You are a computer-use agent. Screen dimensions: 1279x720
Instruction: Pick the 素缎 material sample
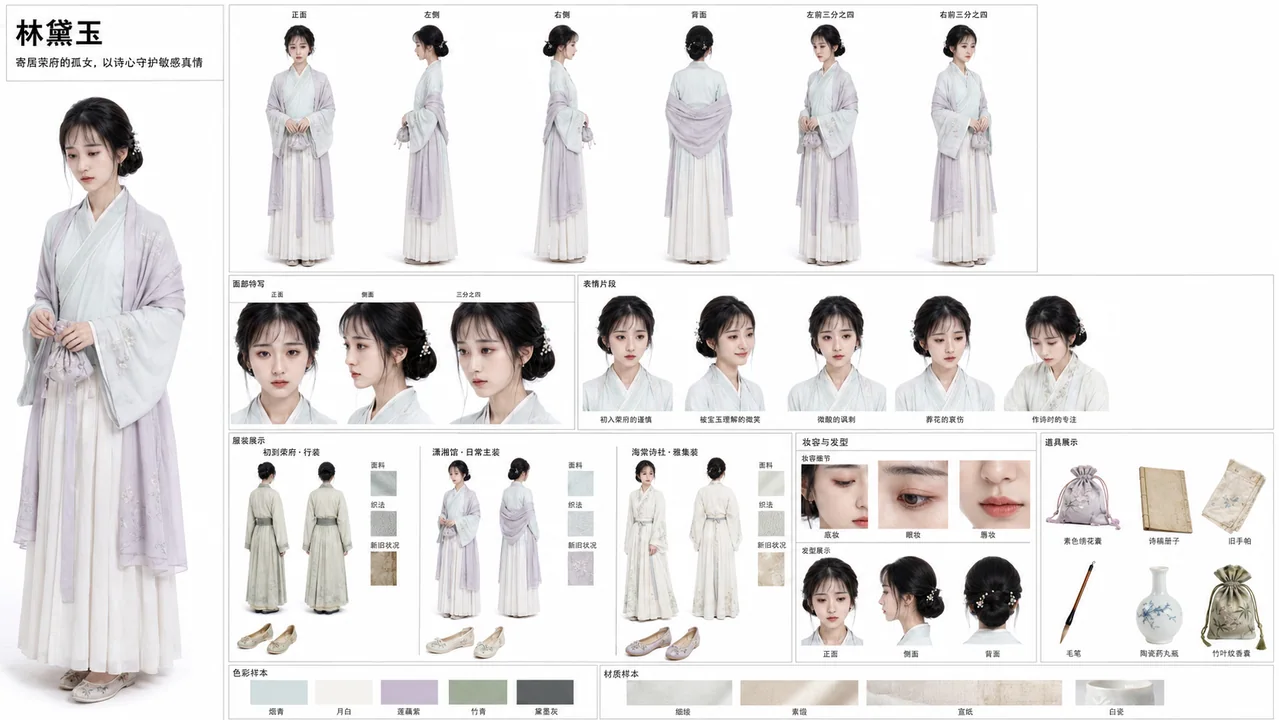[x=799, y=692]
